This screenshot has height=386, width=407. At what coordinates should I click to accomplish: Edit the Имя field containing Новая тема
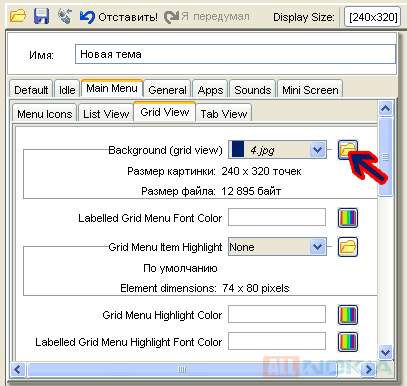pyautogui.click(x=235, y=54)
